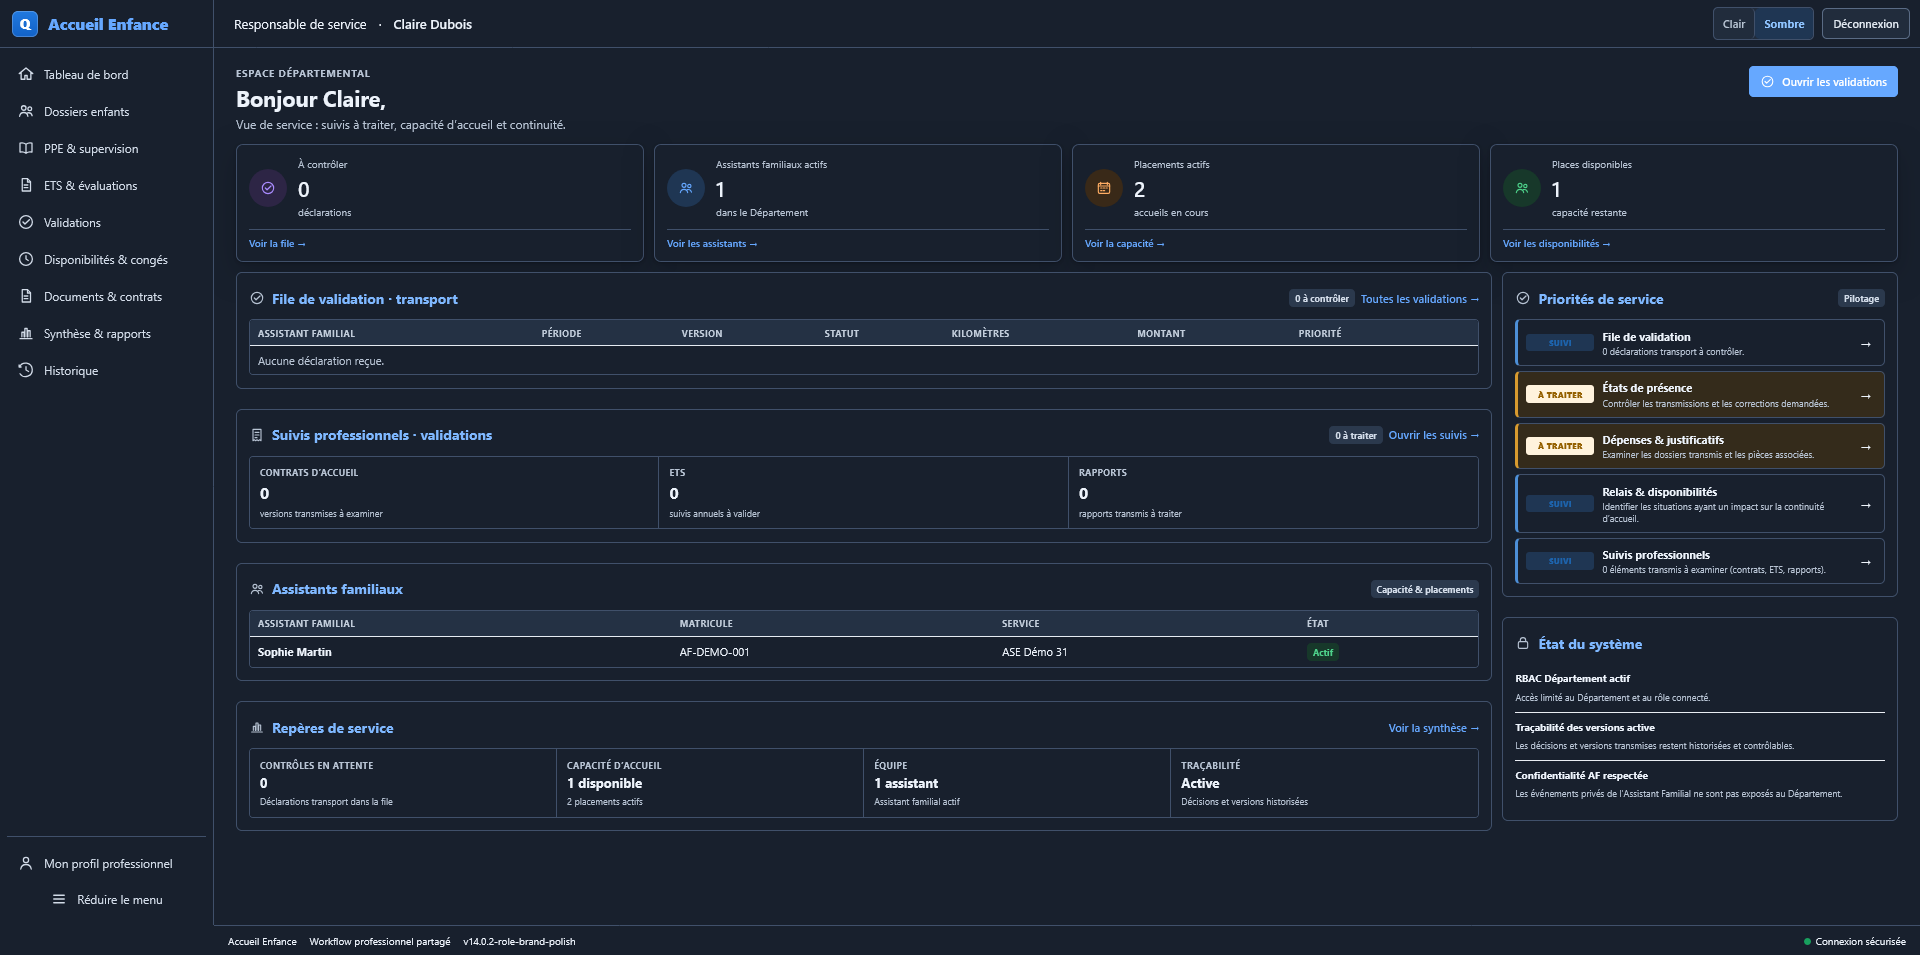Click Disponibilités & congés clock icon
Screen dimensions: 1920x955
point(26,259)
